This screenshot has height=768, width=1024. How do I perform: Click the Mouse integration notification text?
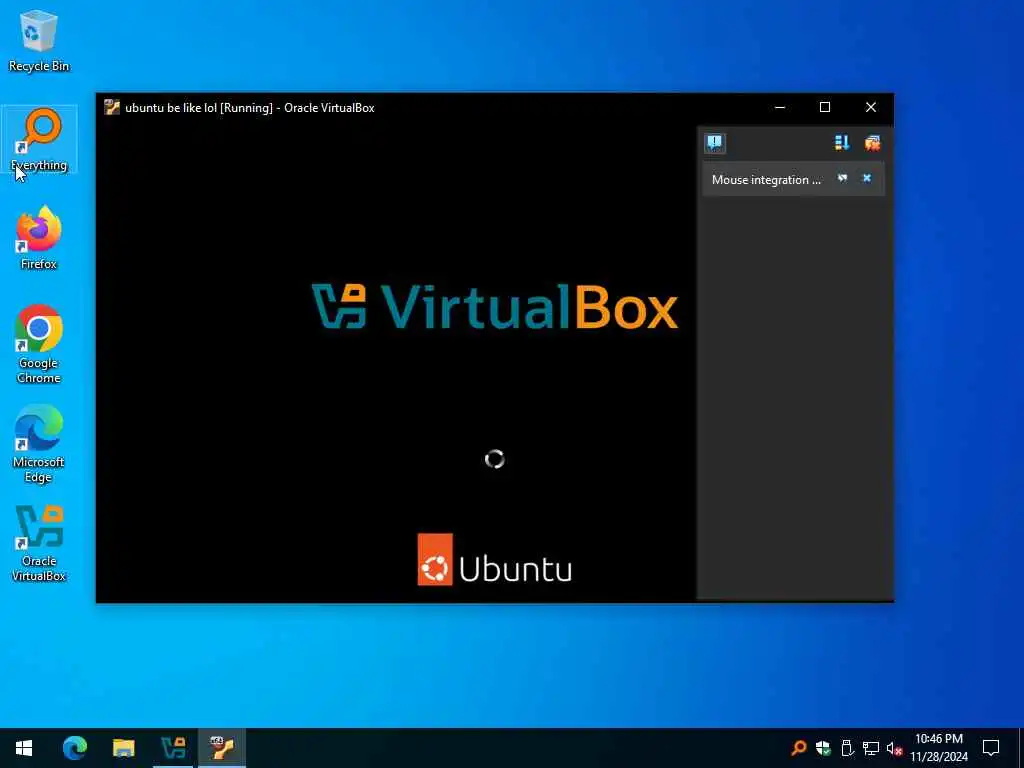tap(766, 180)
